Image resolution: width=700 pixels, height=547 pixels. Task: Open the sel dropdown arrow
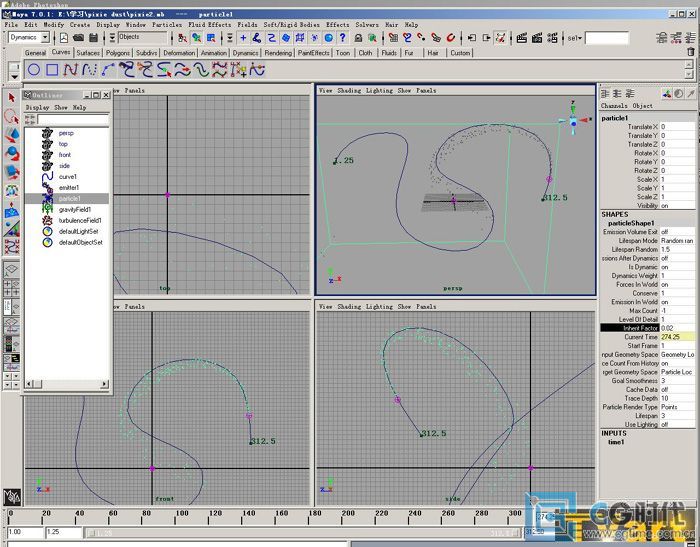pos(580,38)
